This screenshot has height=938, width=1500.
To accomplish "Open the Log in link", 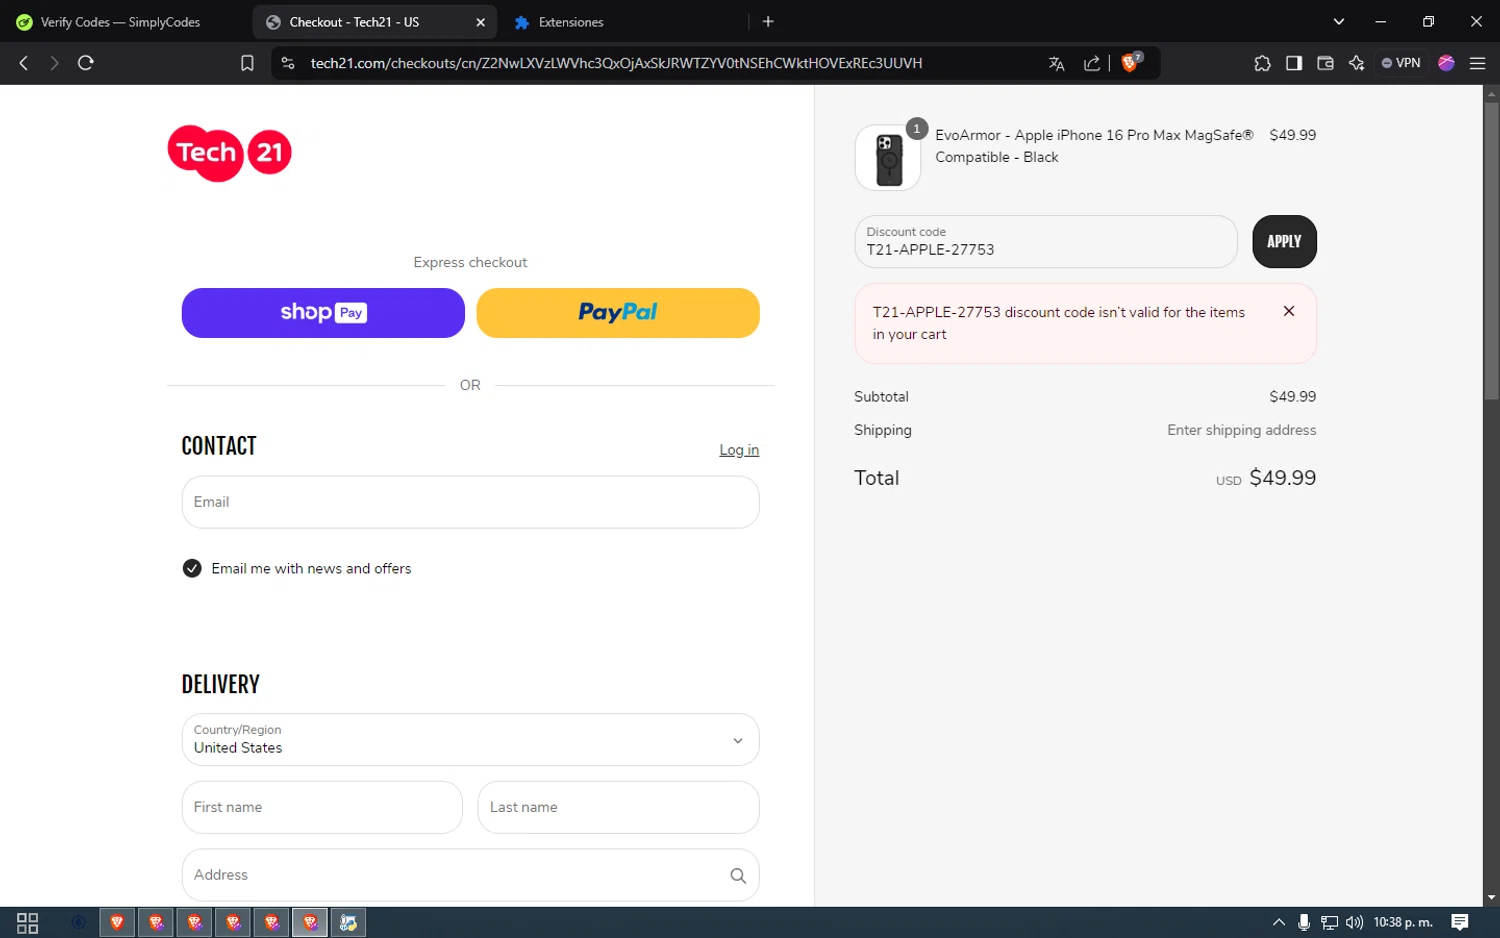I will (739, 450).
